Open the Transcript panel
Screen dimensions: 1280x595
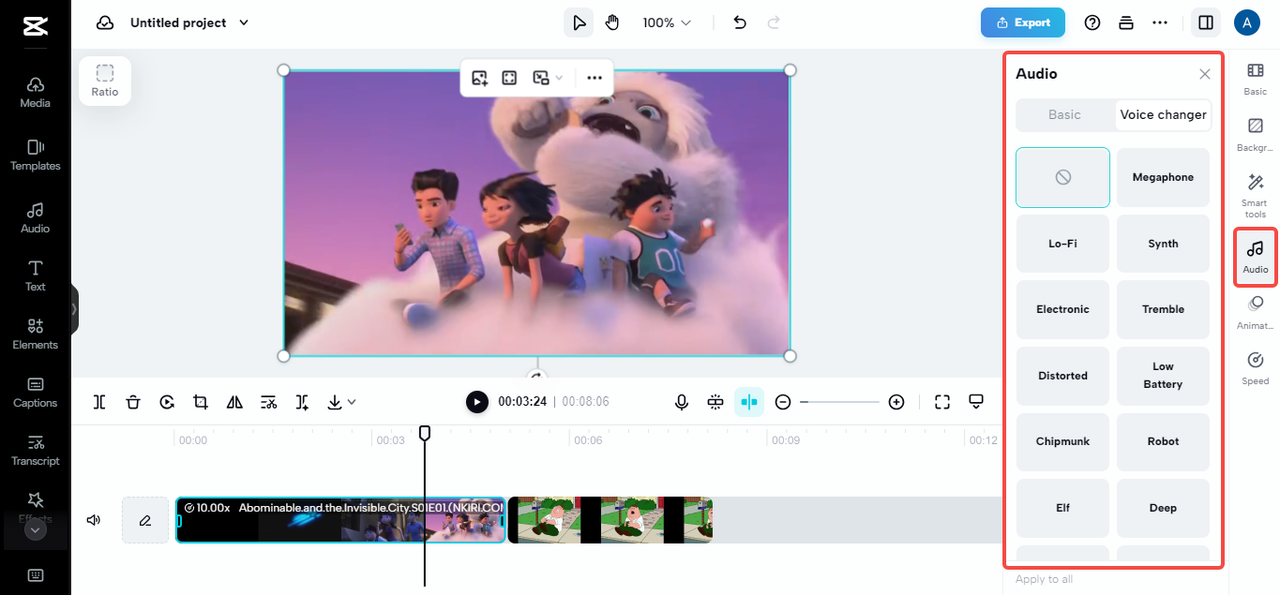35,450
